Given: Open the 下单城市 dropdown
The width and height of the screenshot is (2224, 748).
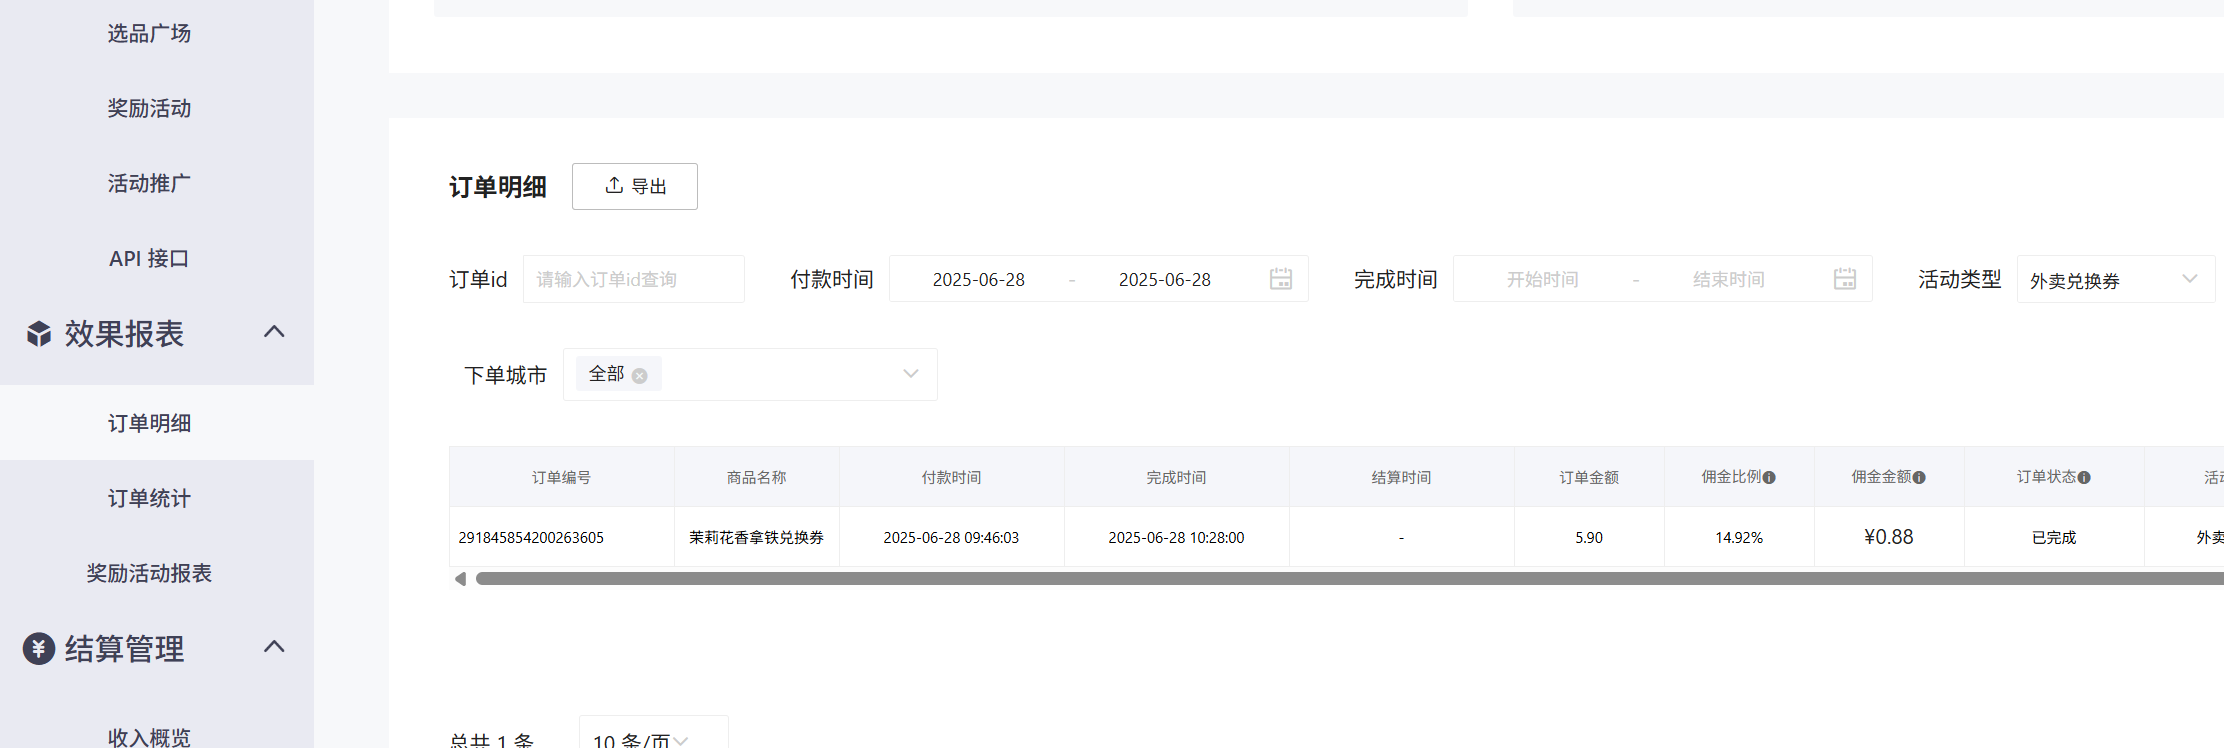Looking at the screenshot, I should (x=750, y=374).
